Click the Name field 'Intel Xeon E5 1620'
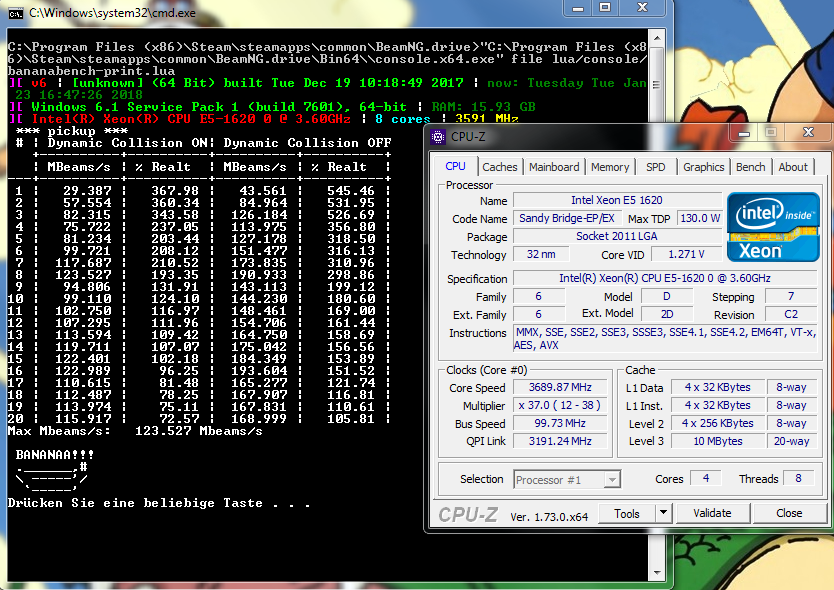The image size is (834, 590). (x=617, y=201)
